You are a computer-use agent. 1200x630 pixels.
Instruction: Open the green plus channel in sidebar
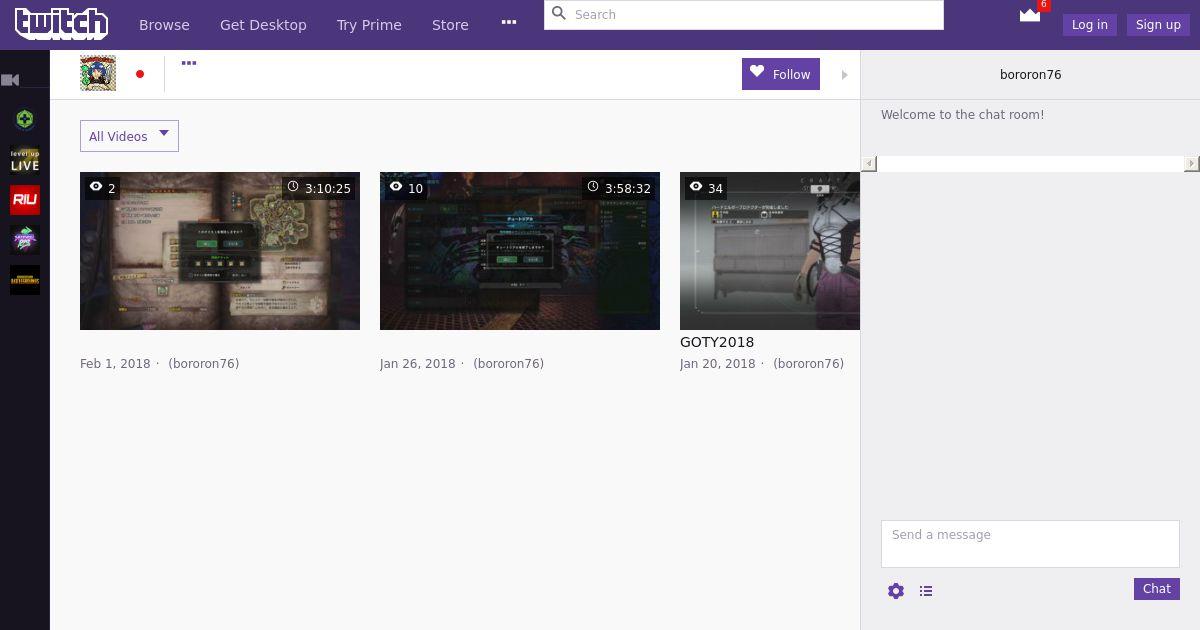(25, 120)
